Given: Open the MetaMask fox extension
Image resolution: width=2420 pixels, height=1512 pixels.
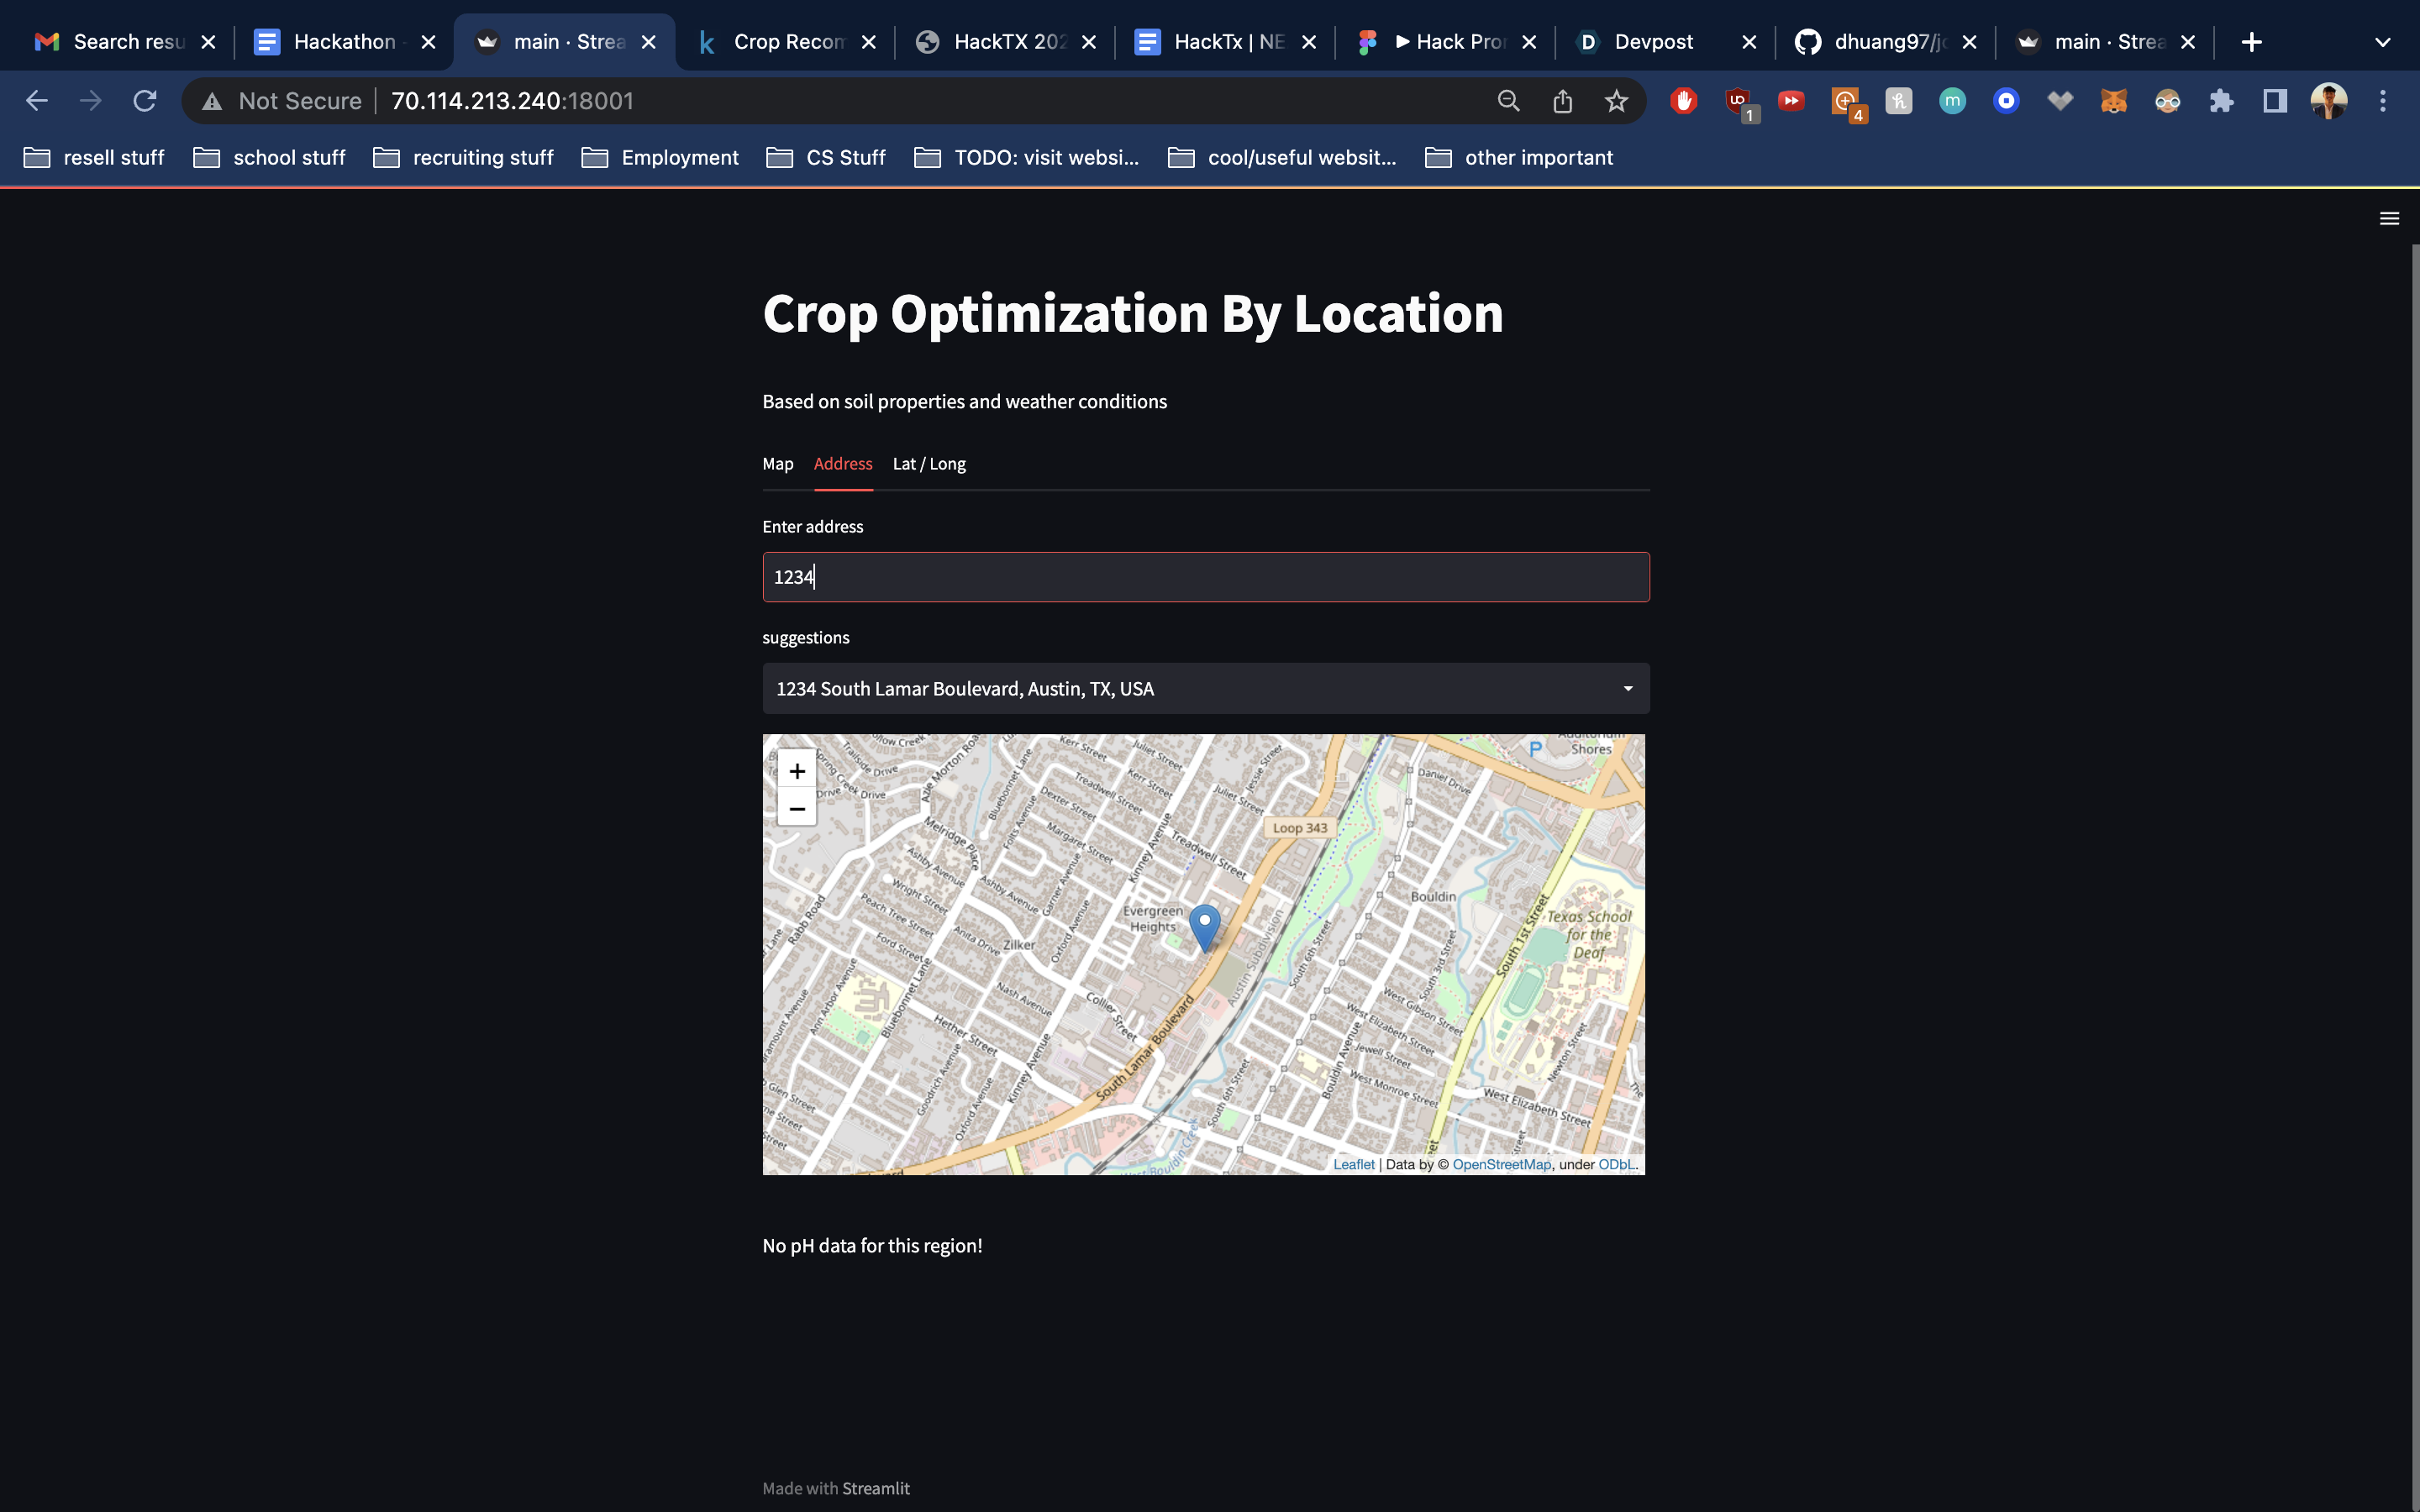Looking at the screenshot, I should [2113, 101].
